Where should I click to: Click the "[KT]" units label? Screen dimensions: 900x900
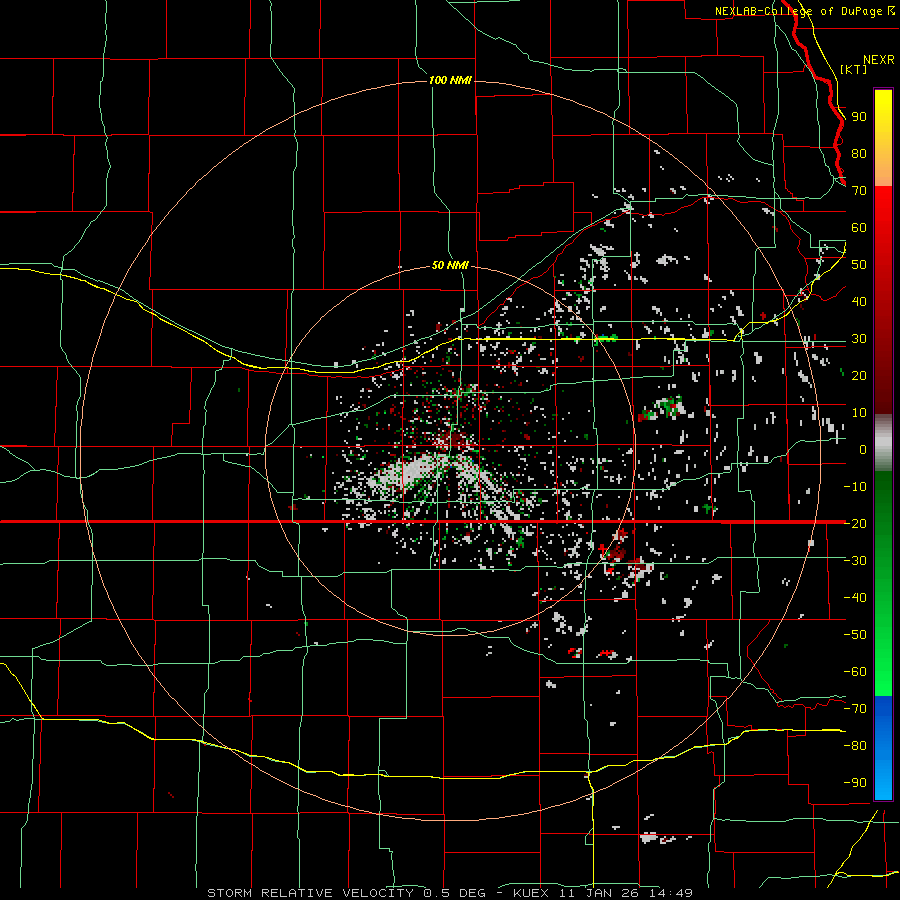tap(853, 69)
